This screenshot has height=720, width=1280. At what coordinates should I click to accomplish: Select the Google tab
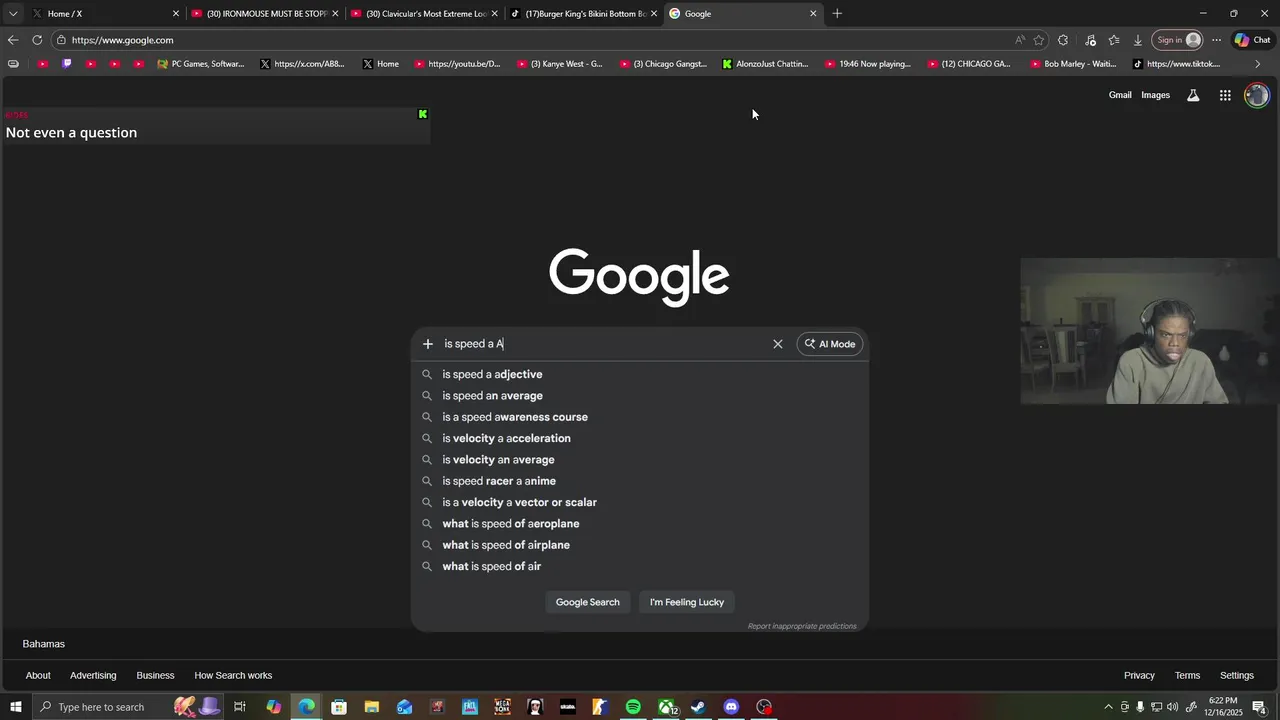coord(742,14)
